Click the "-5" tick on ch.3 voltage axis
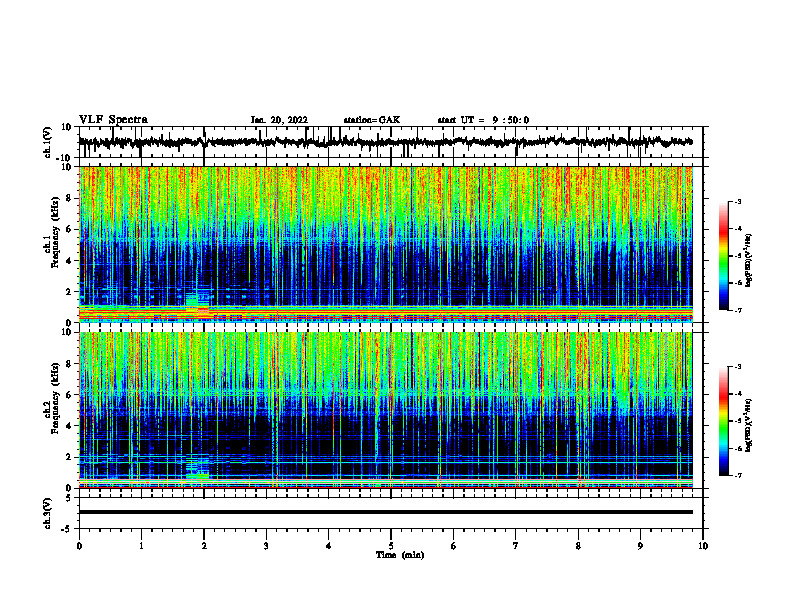 67,529
